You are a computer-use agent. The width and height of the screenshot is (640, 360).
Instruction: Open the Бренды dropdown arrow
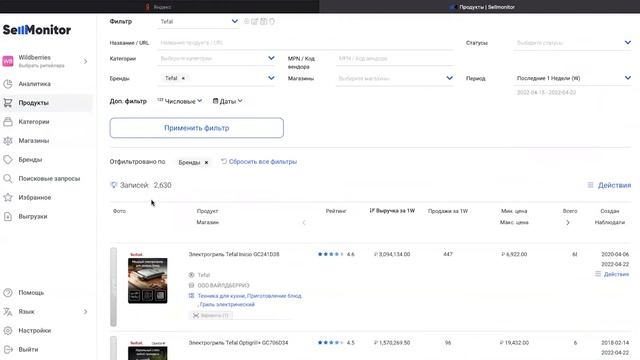pos(271,78)
